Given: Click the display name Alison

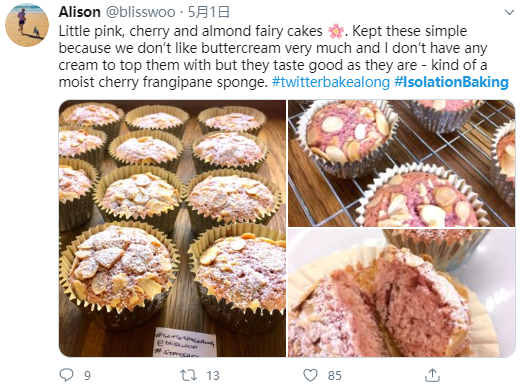Looking at the screenshot, I should click(80, 12).
